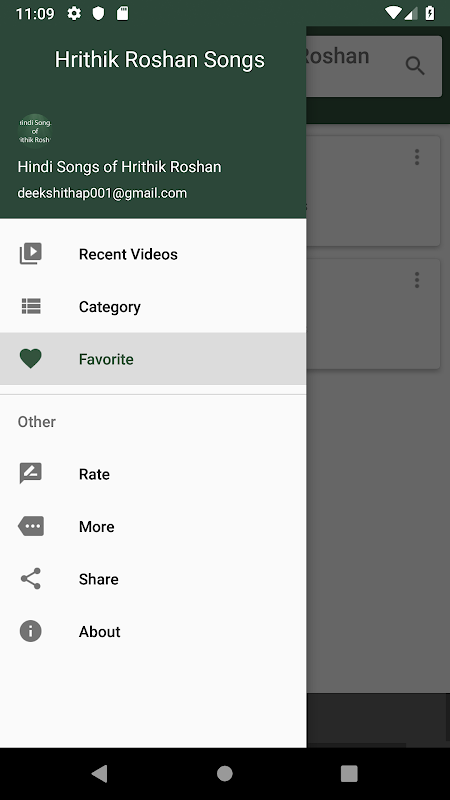Tap the Share icon in drawer

pos(31,579)
